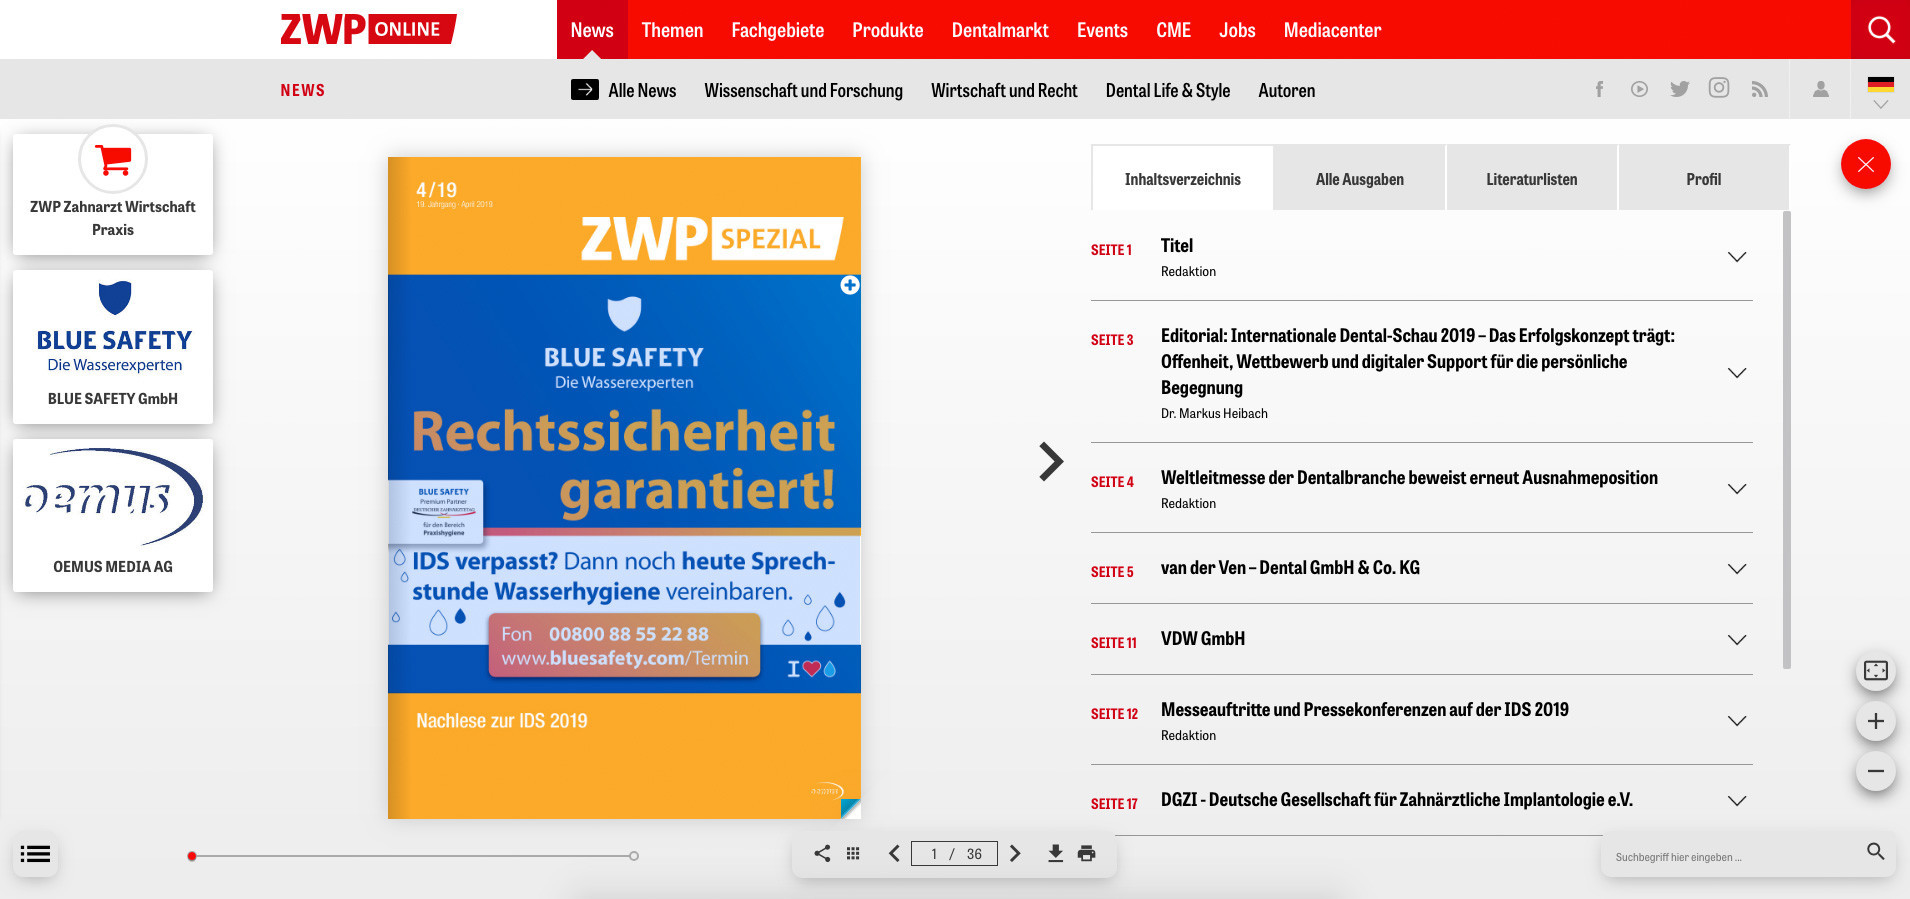Click the page position slider red handle
The width and height of the screenshot is (1910, 899).
192,856
